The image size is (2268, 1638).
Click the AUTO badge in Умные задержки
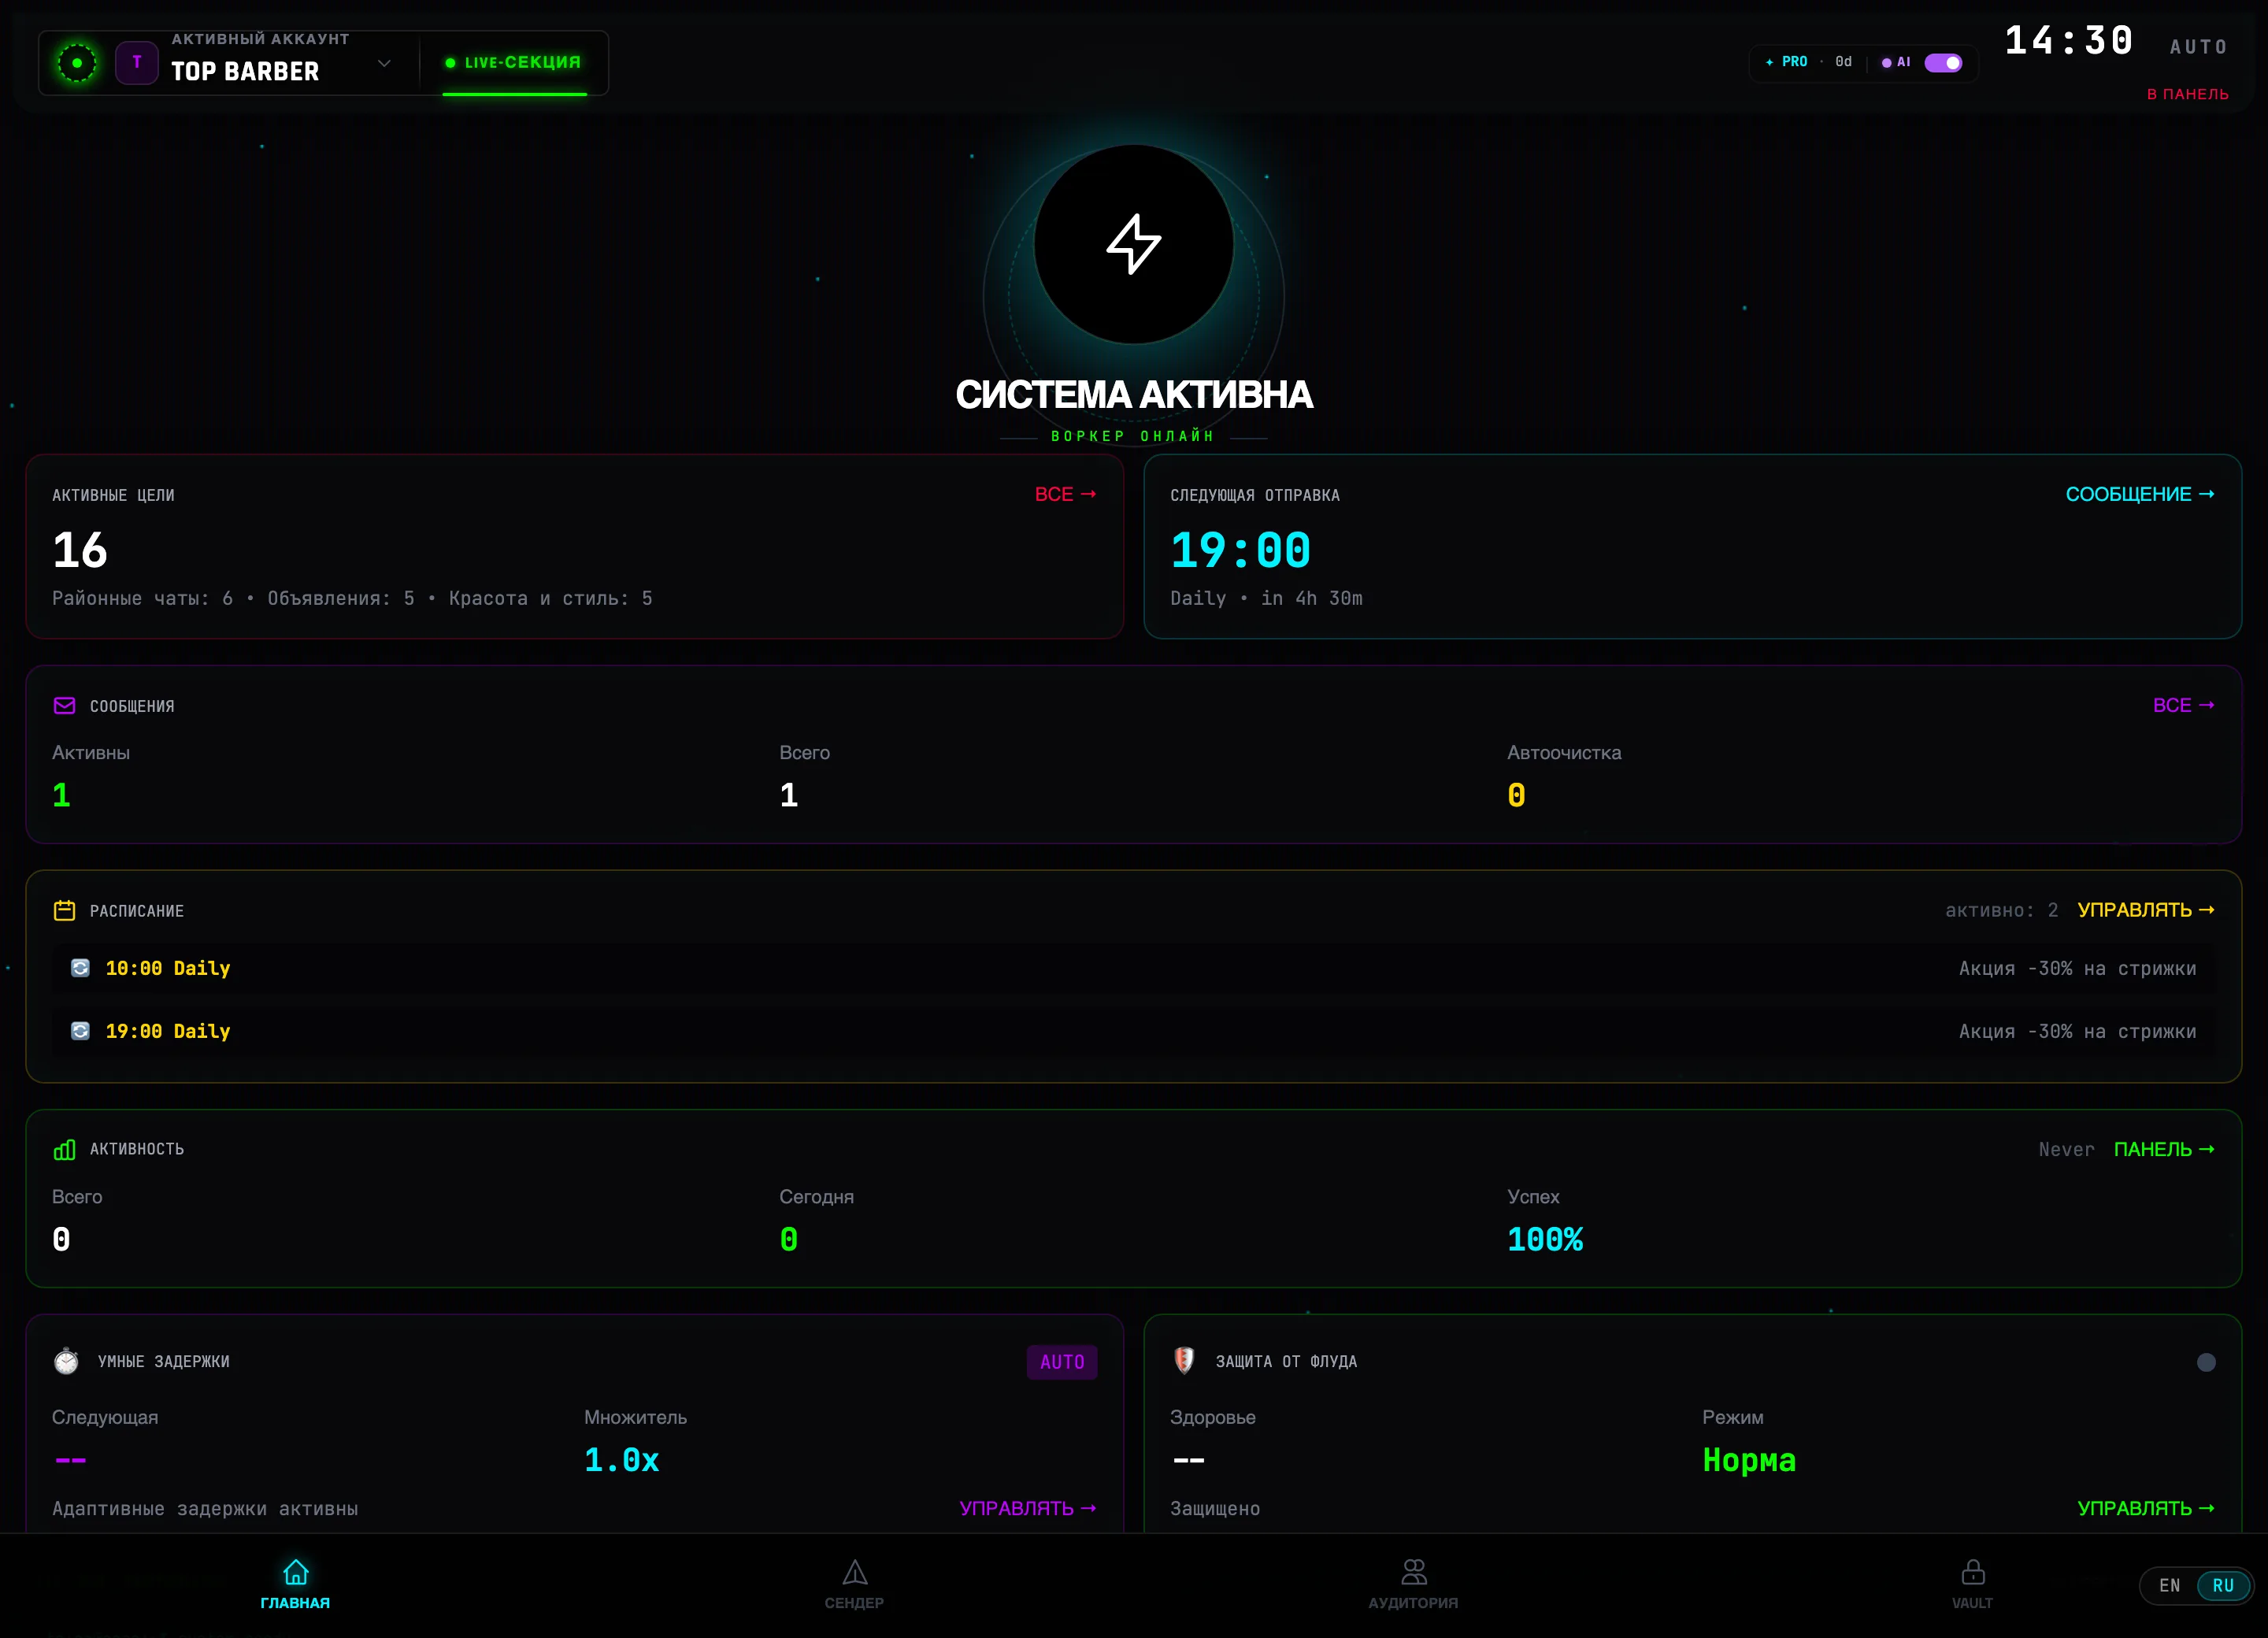tap(1062, 1362)
